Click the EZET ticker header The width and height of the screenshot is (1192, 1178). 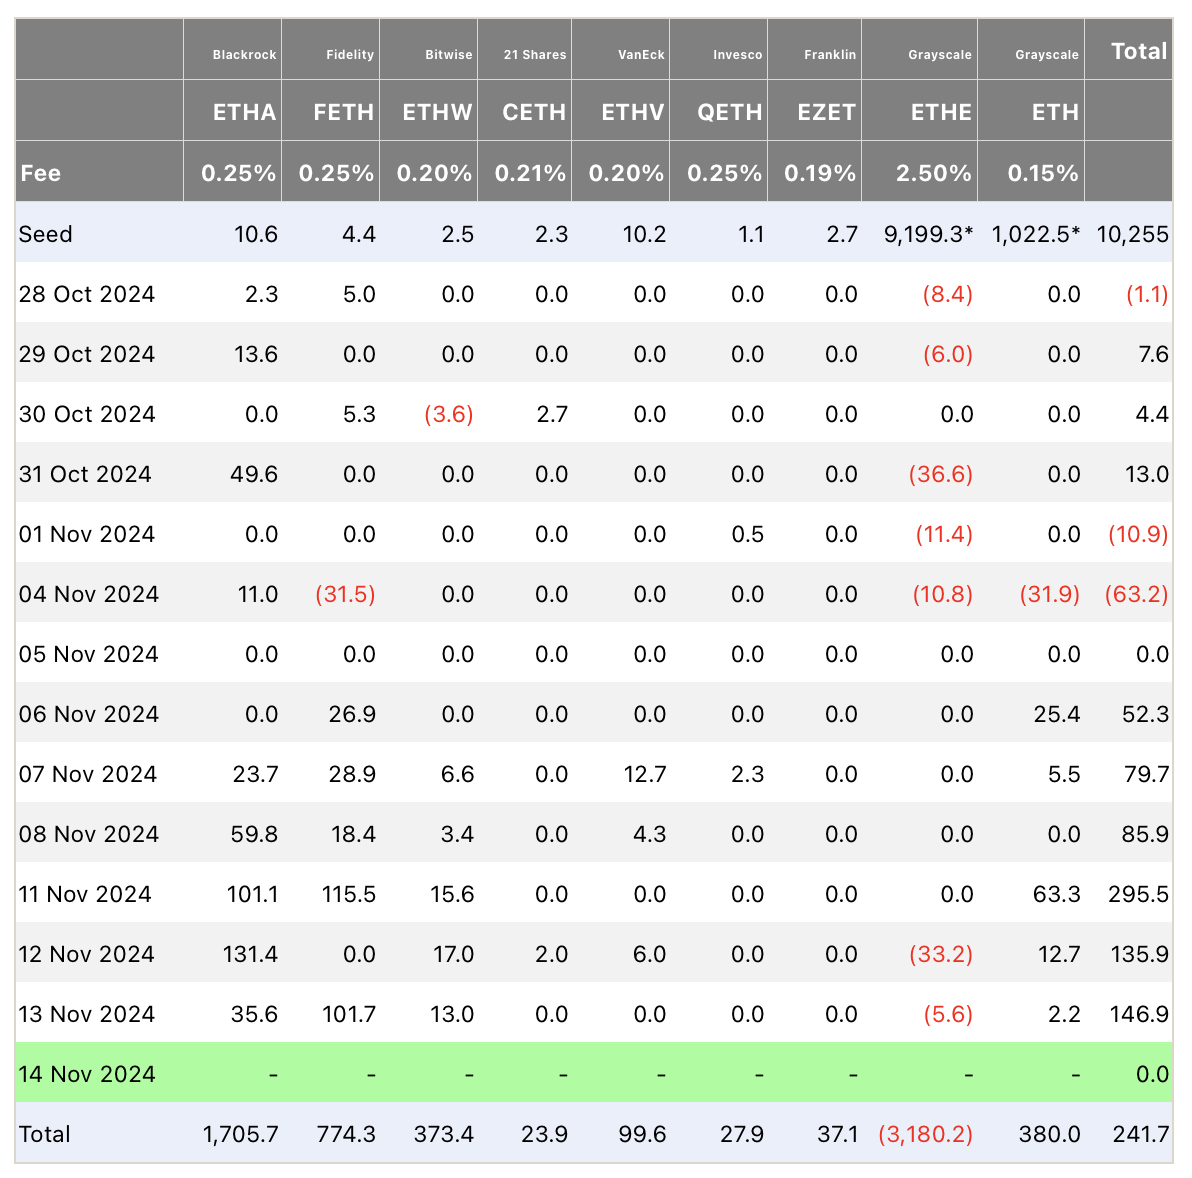[x=826, y=112]
